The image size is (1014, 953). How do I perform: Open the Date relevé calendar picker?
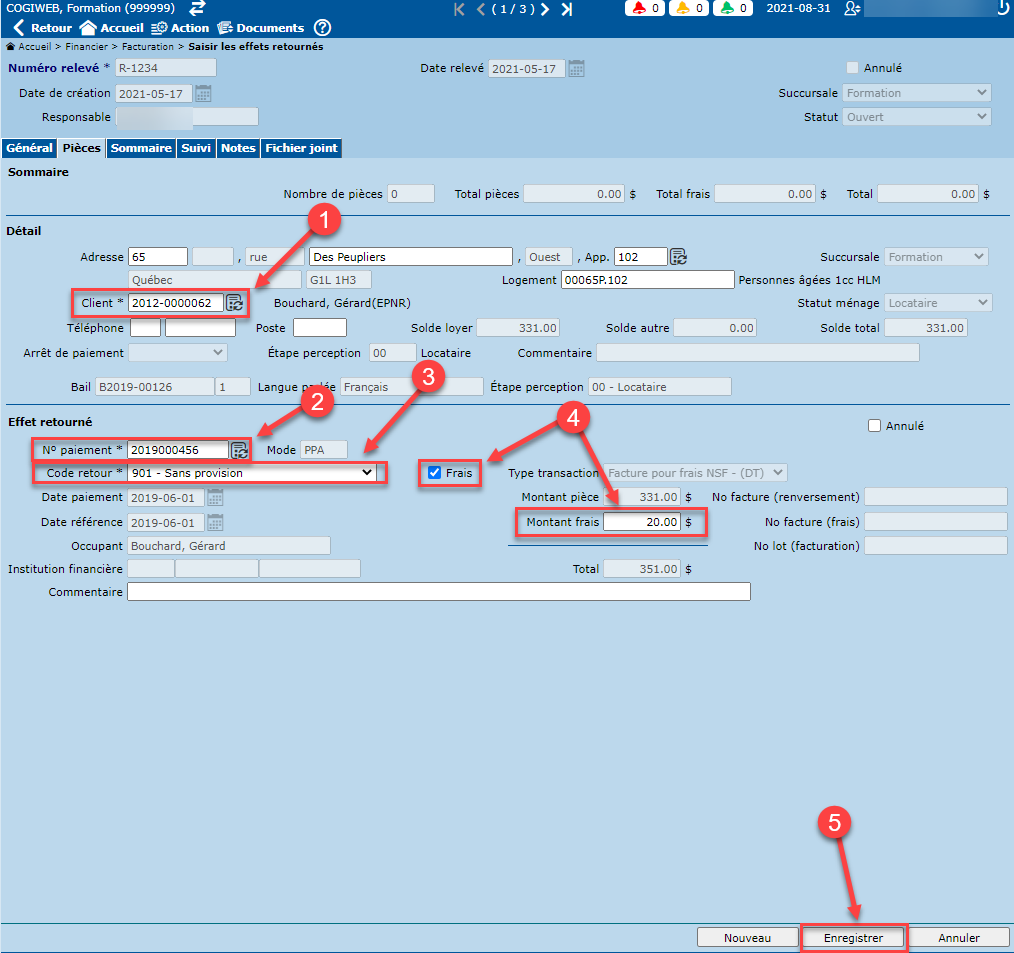(576, 69)
